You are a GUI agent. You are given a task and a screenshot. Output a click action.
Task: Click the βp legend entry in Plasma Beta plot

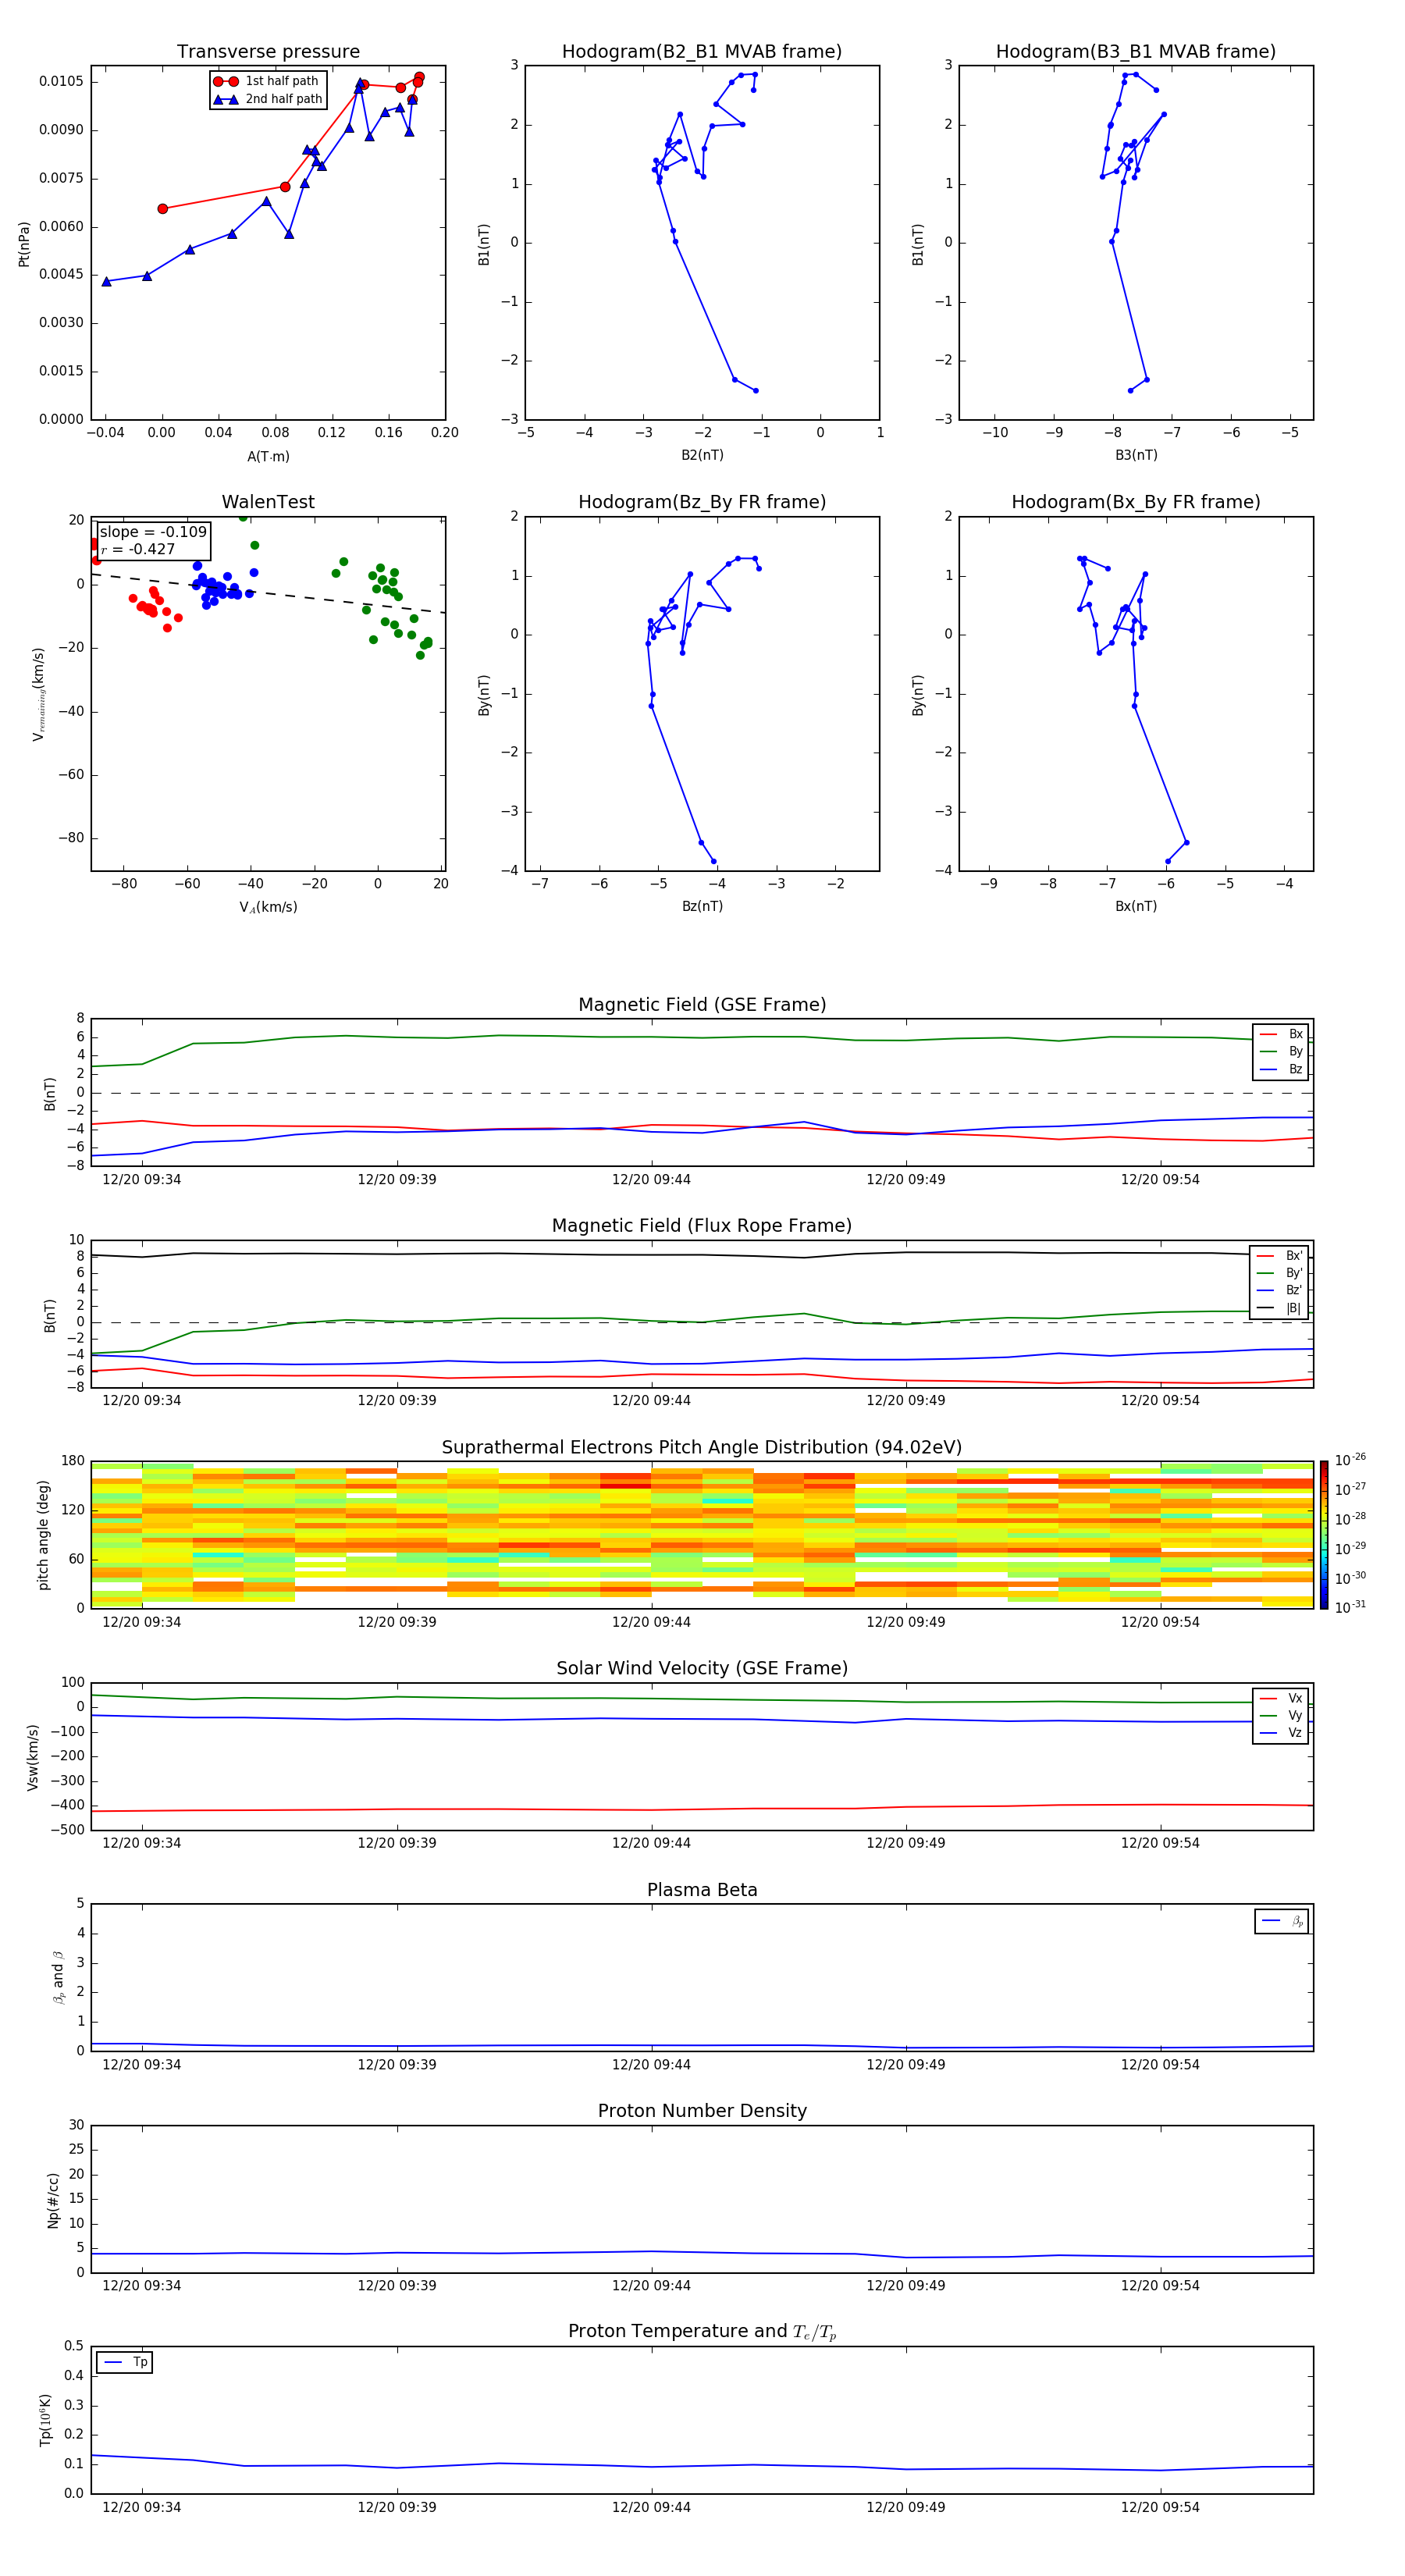1281,1921
